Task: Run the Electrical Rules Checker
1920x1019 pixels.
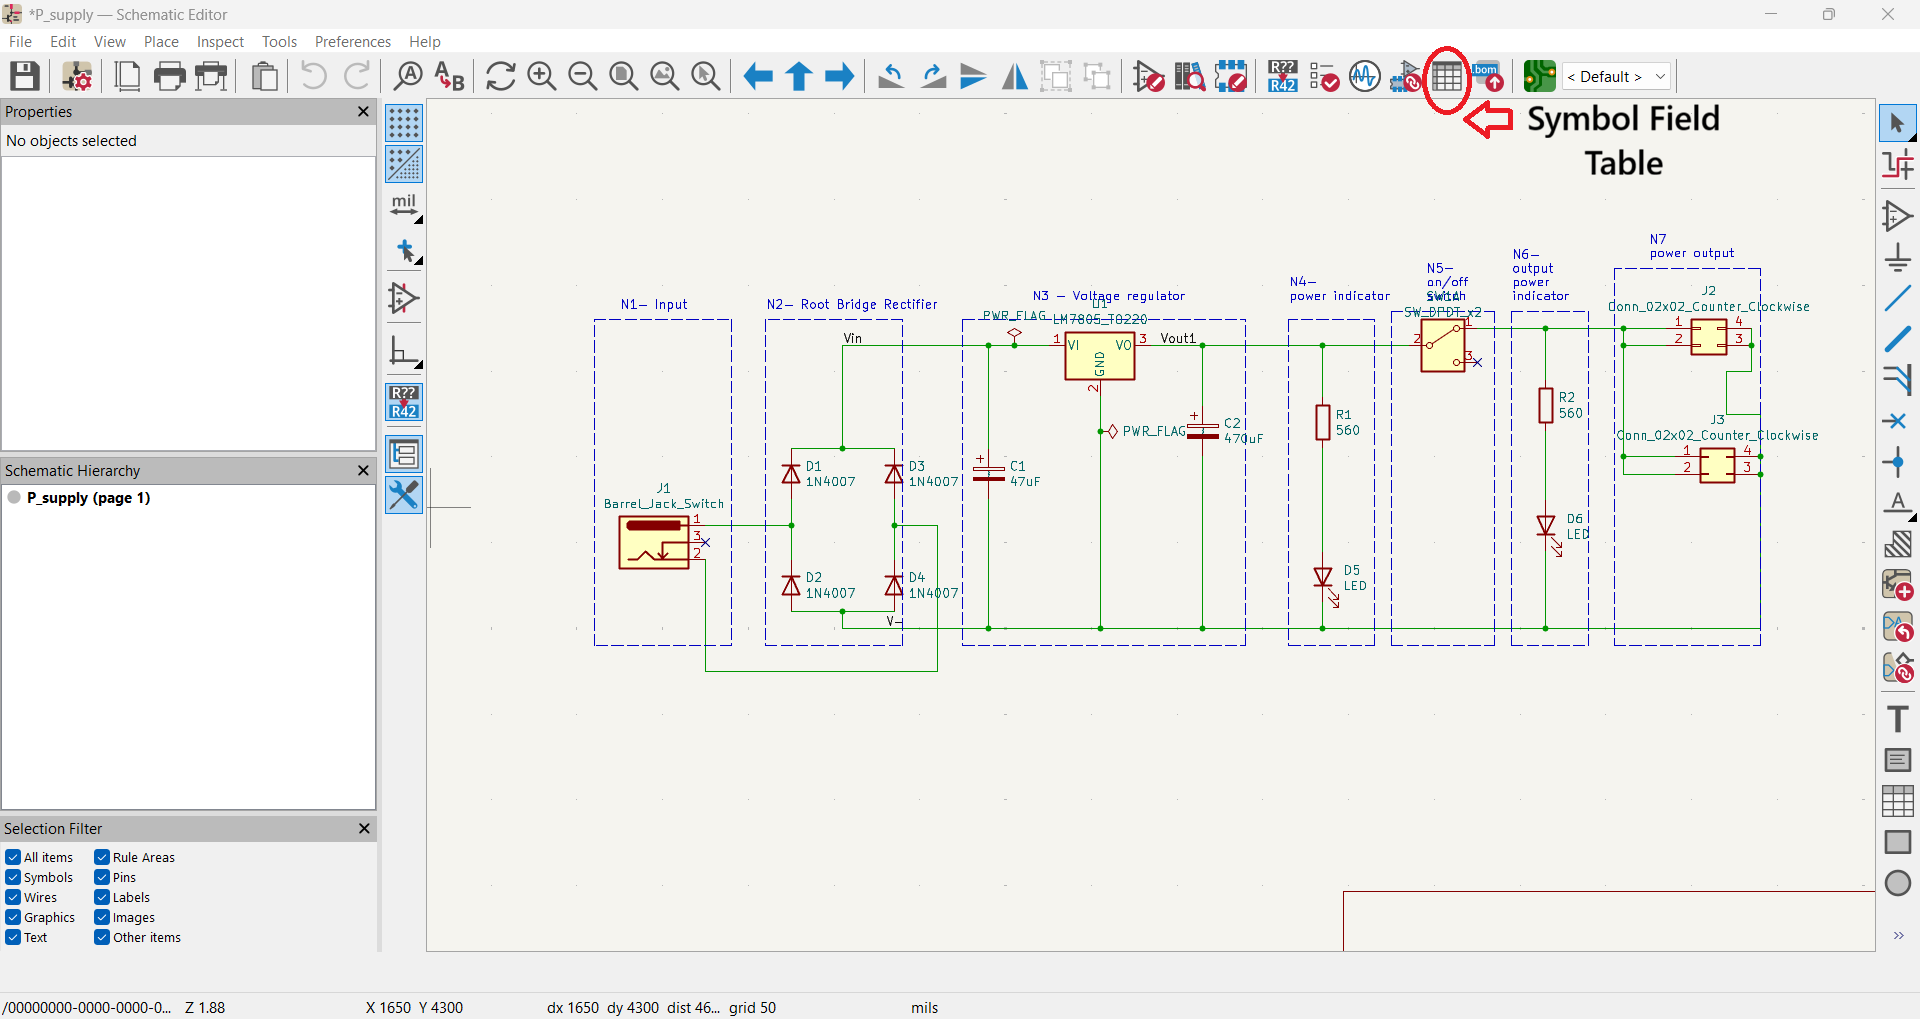Action: coord(1324,76)
